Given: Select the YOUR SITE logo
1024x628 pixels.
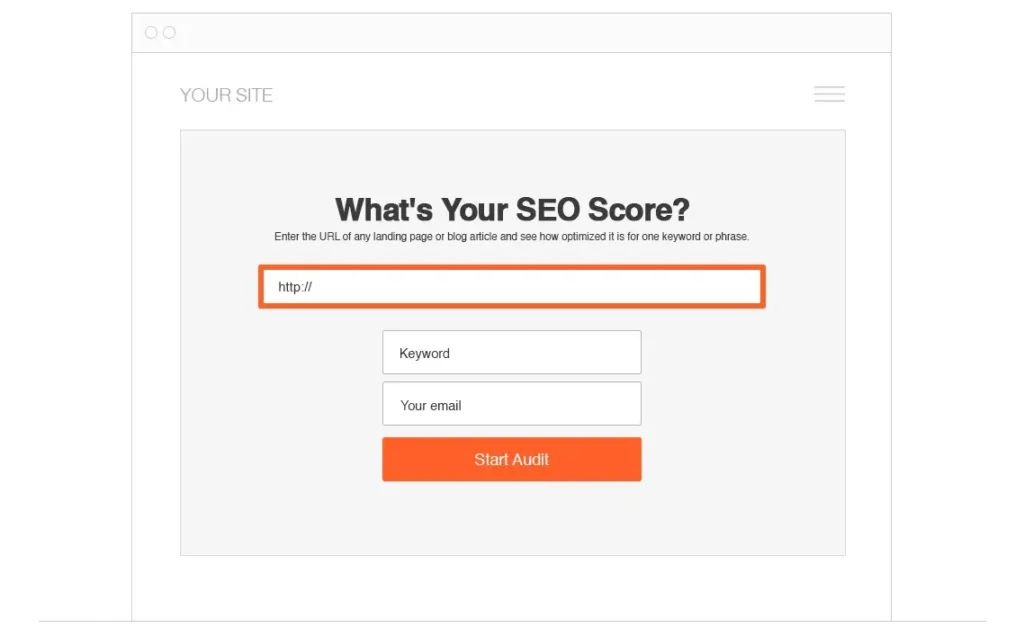Looking at the screenshot, I should coord(226,95).
